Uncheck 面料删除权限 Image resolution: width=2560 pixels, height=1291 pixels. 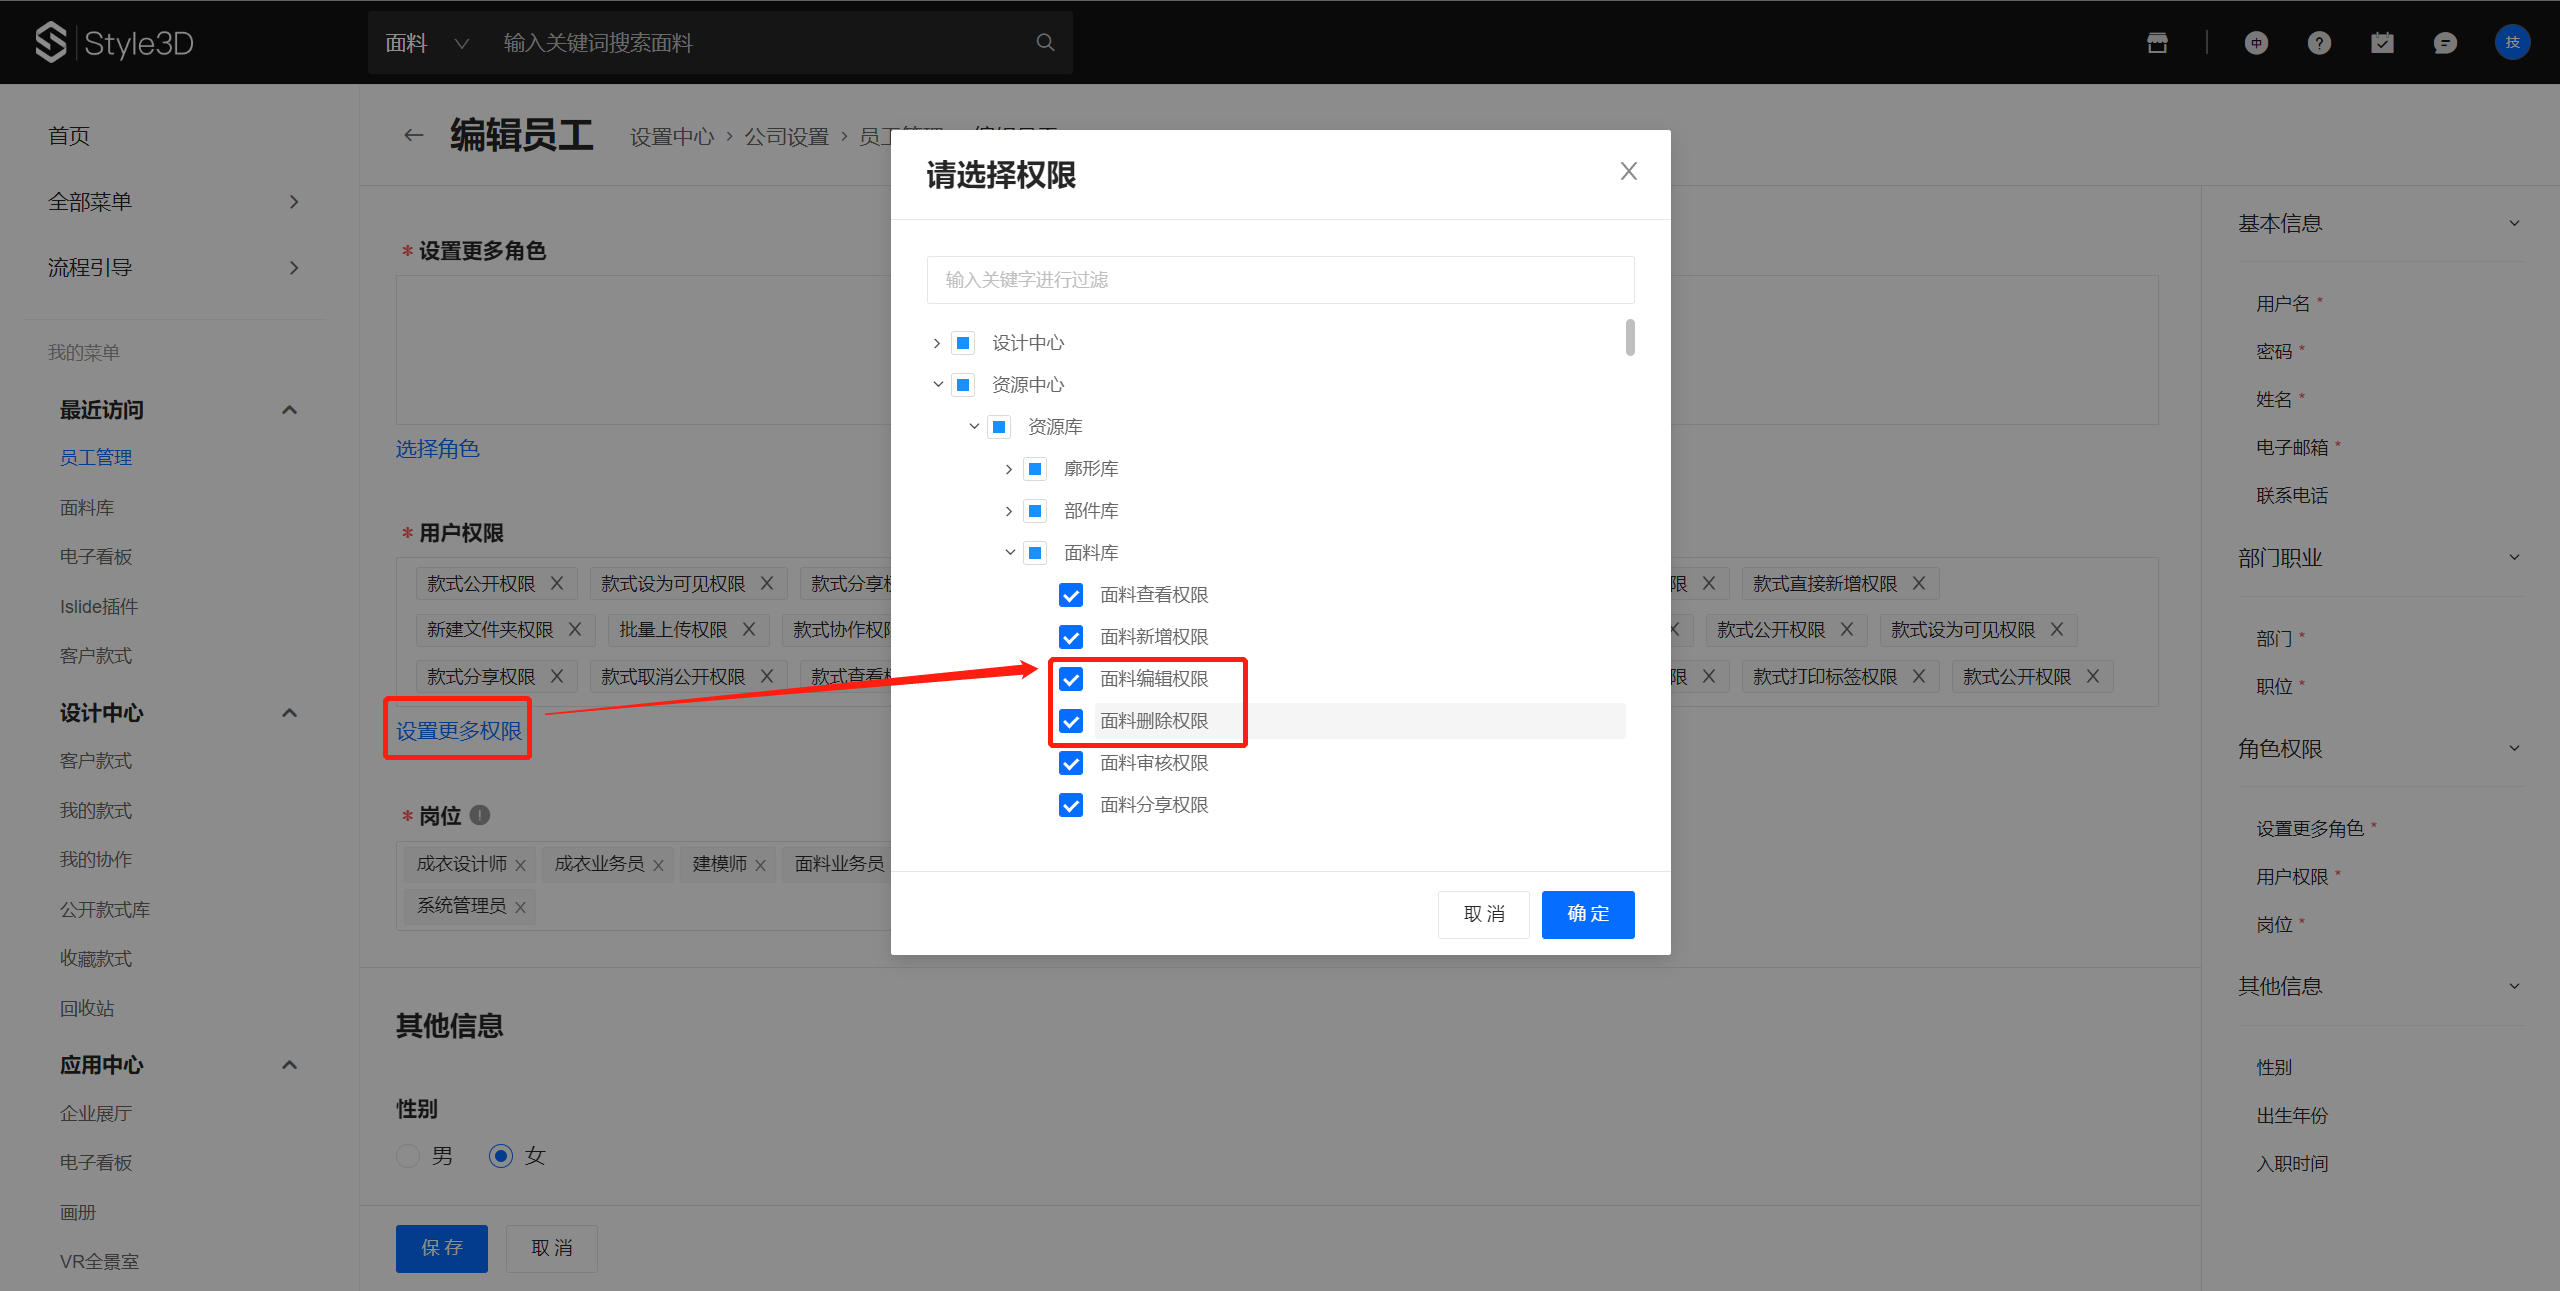(x=1071, y=721)
